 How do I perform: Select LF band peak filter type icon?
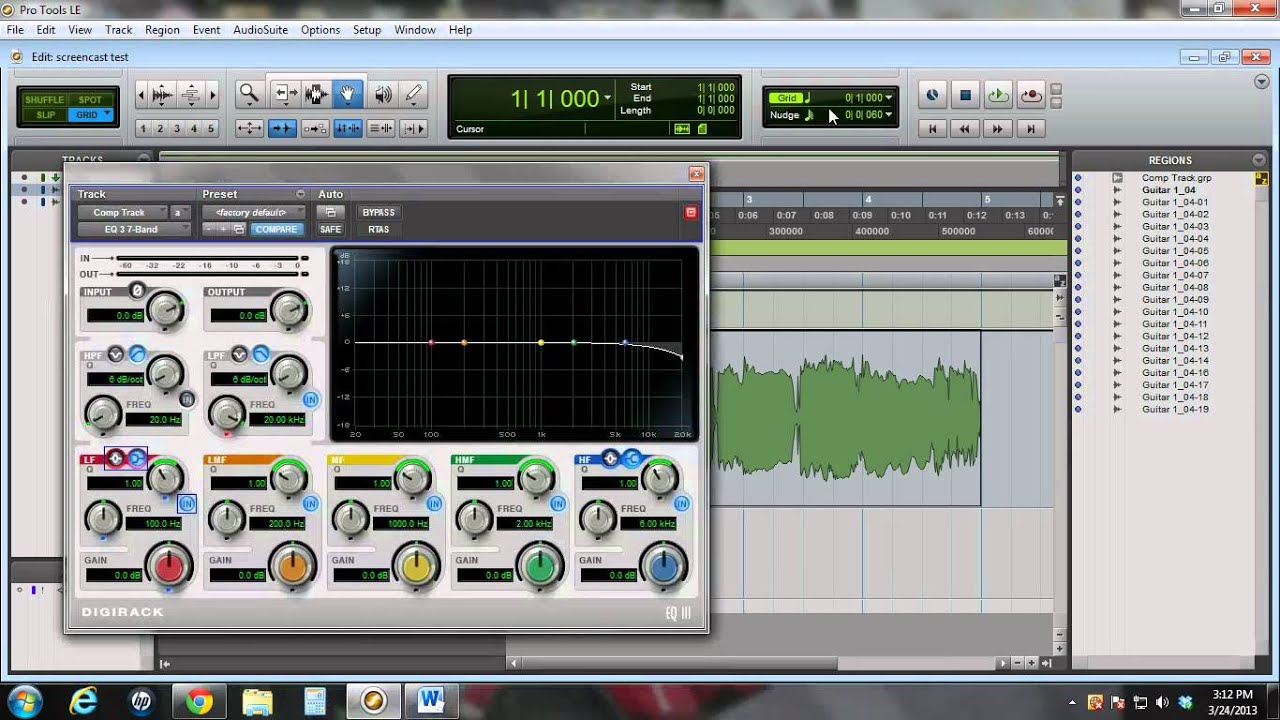click(116, 458)
